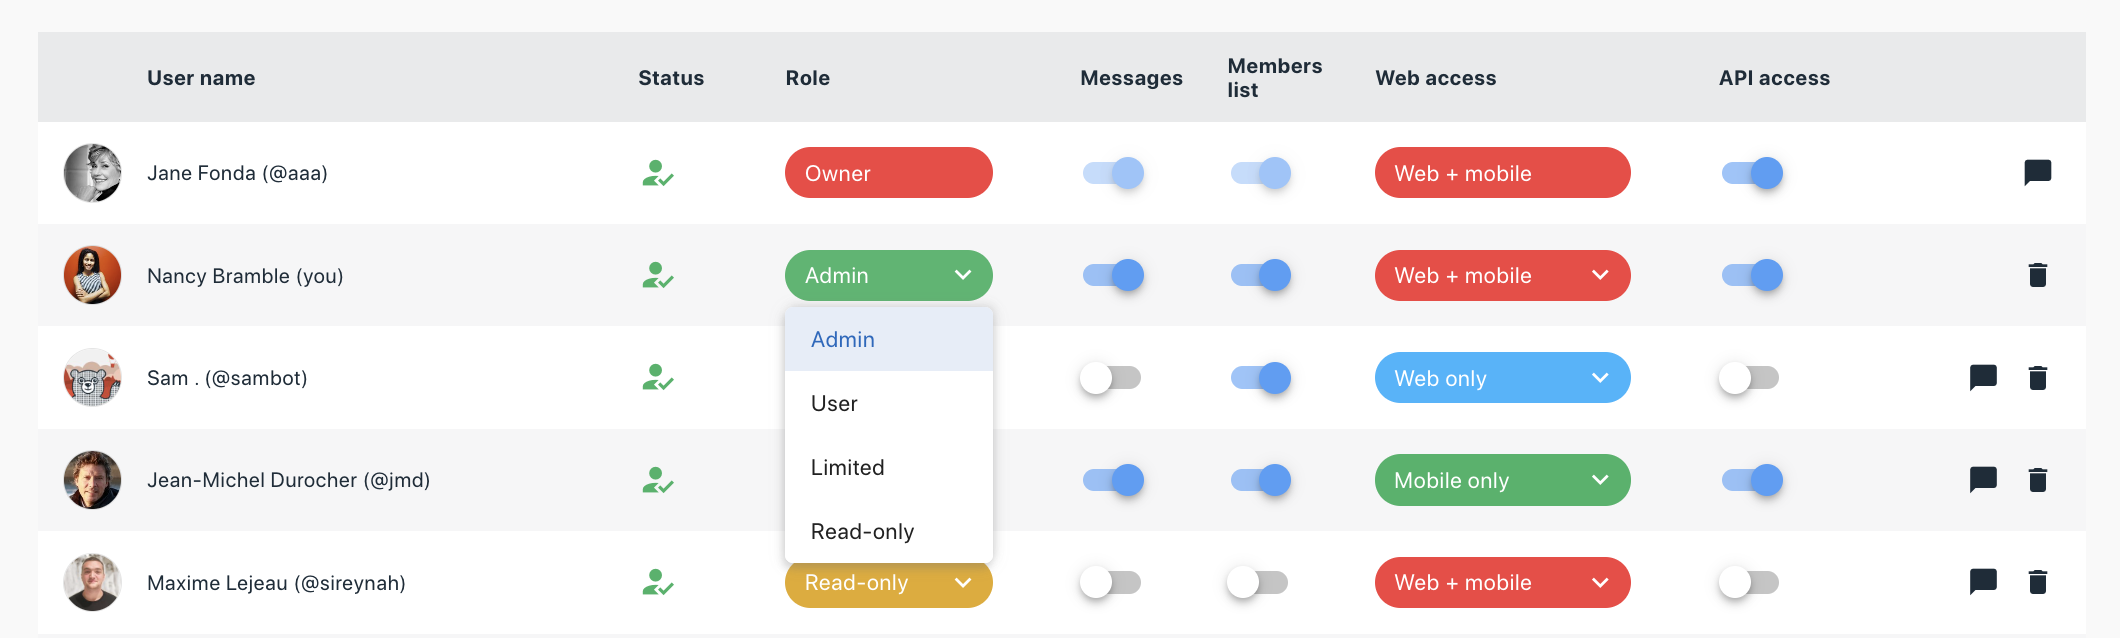
Task: Open chat icon for Jean-Michel Durocher
Action: (1983, 480)
